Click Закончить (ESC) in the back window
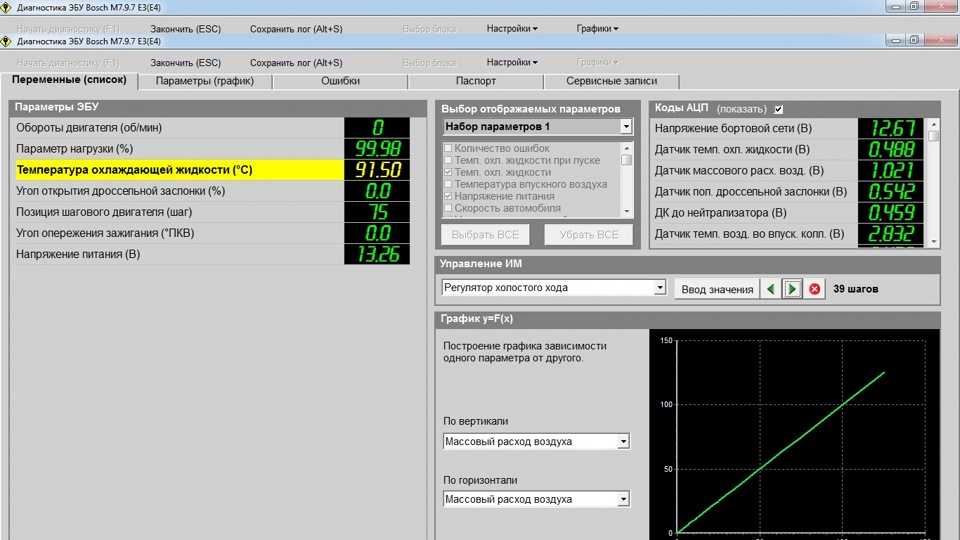The height and width of the screenshot is (540, 960). (186, 29)
